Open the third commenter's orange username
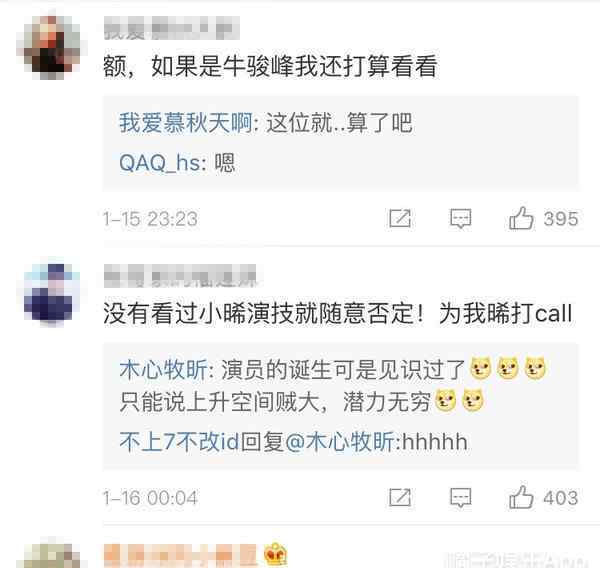Image resolution: width=600 pixels, height=568 pixels. pos(180,555)
